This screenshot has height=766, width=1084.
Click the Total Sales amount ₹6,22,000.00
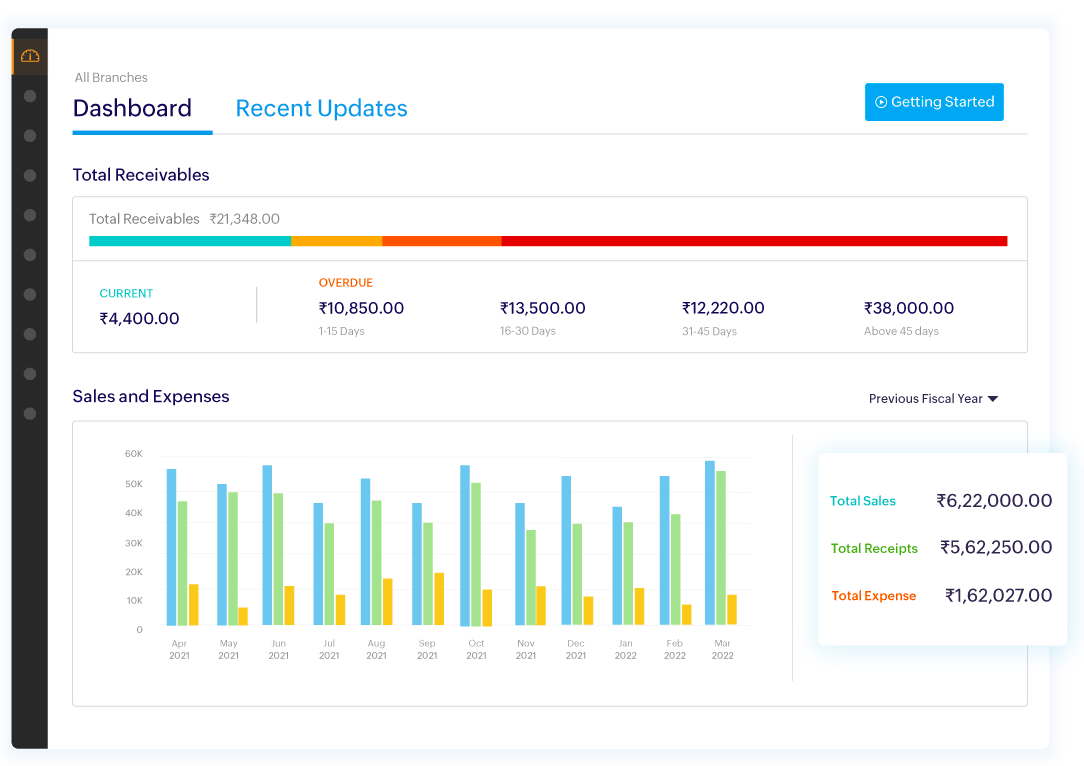click(x=993, y=501)
